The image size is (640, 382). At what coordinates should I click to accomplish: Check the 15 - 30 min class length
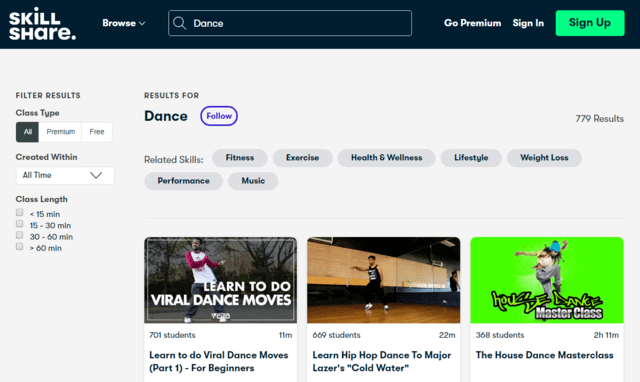19,224
